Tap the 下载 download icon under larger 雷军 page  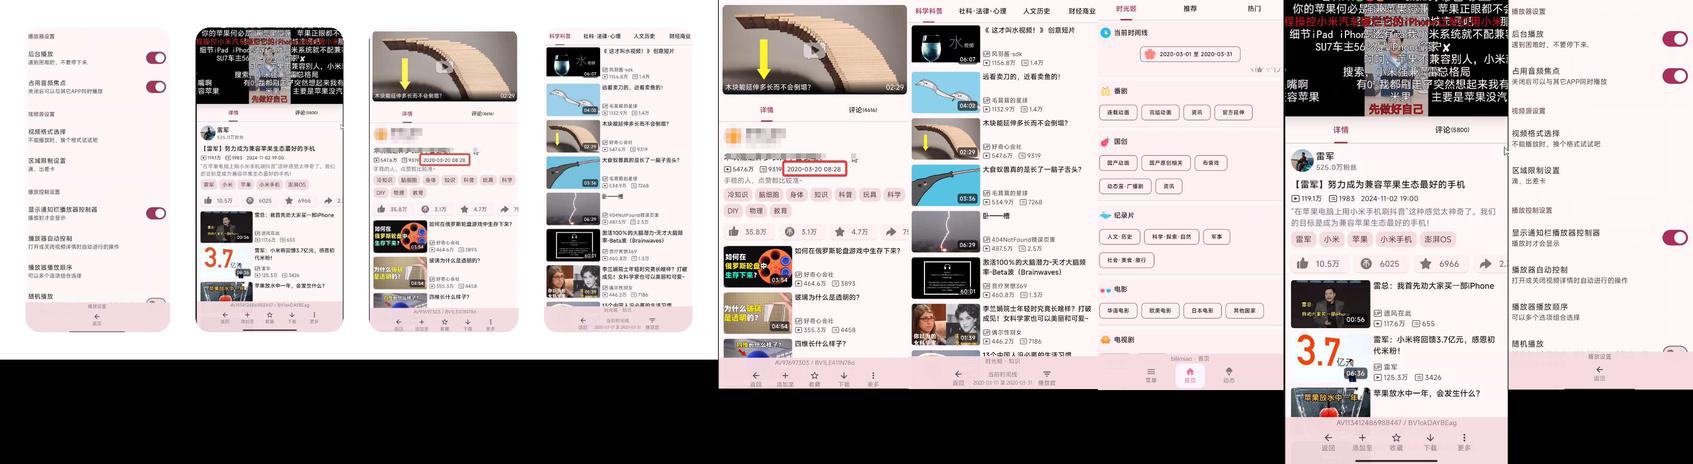point(1430,440)
